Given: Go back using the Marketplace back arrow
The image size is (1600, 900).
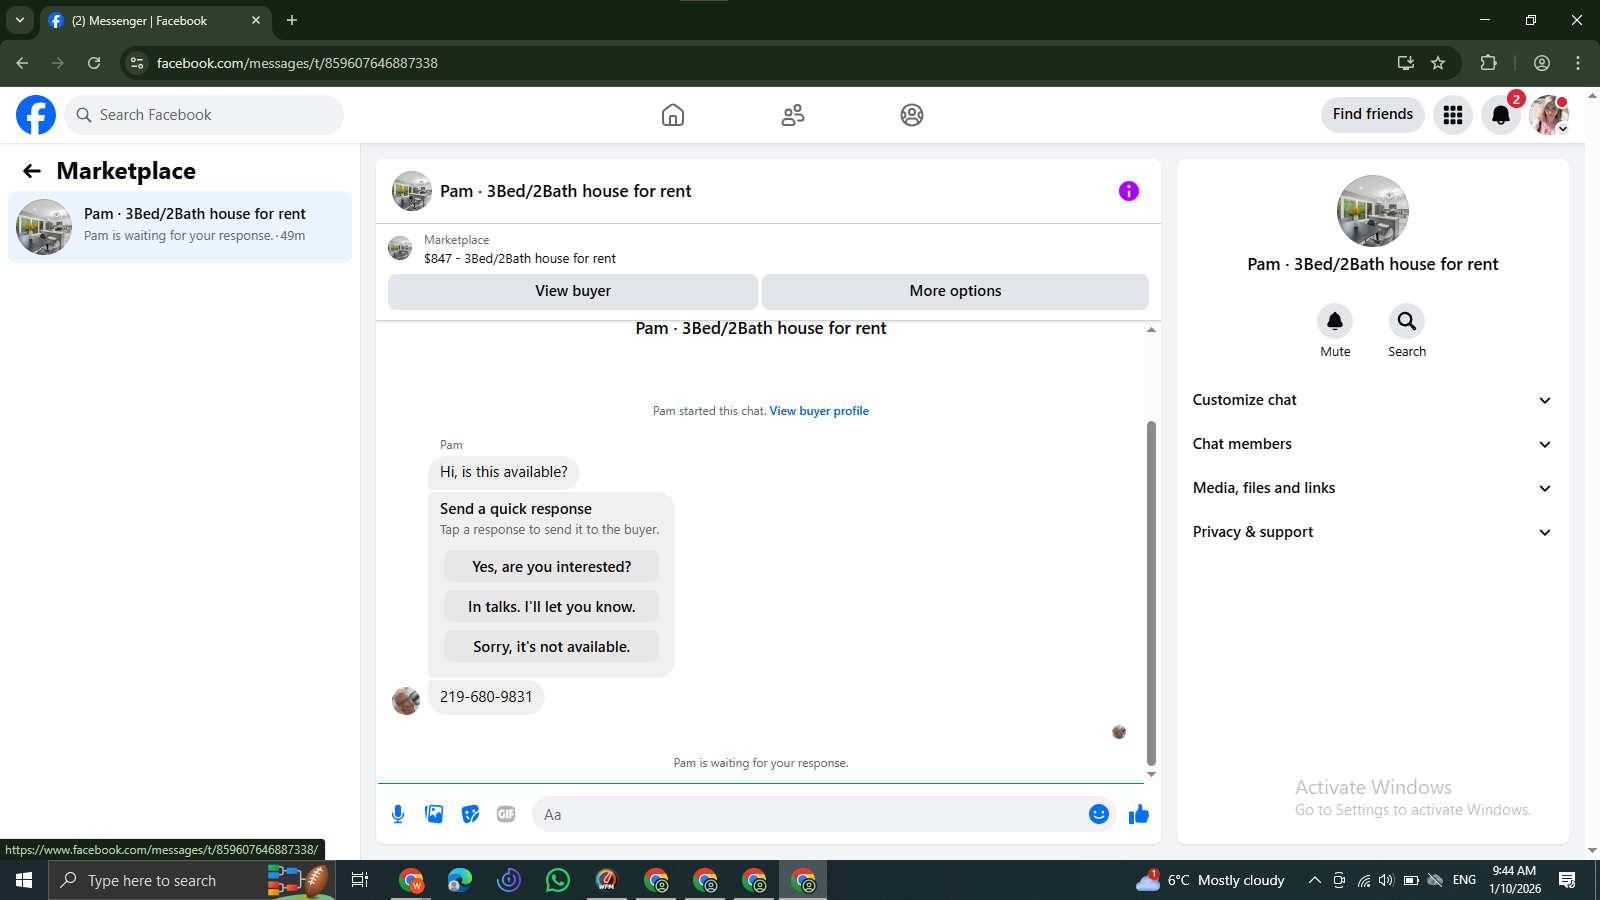Looking at the screenshot, I should click(32, 171).
